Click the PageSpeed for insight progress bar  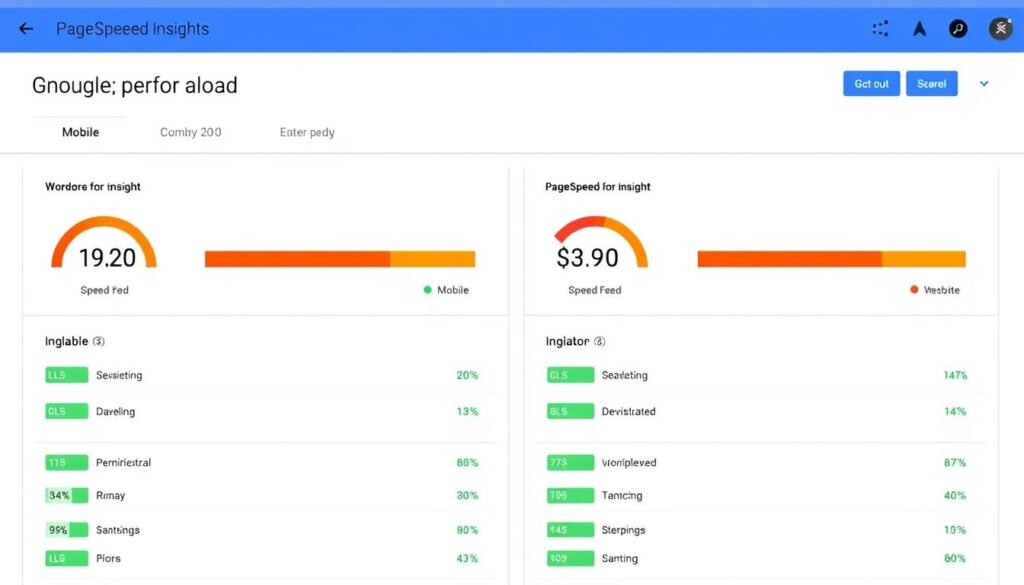pyautogui.click(x=831, y=259)
